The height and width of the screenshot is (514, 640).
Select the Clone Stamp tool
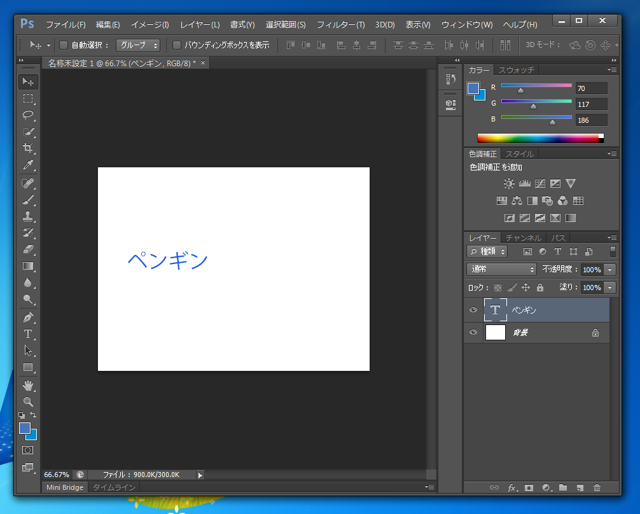pyautogui.click(x=28, y=216)
